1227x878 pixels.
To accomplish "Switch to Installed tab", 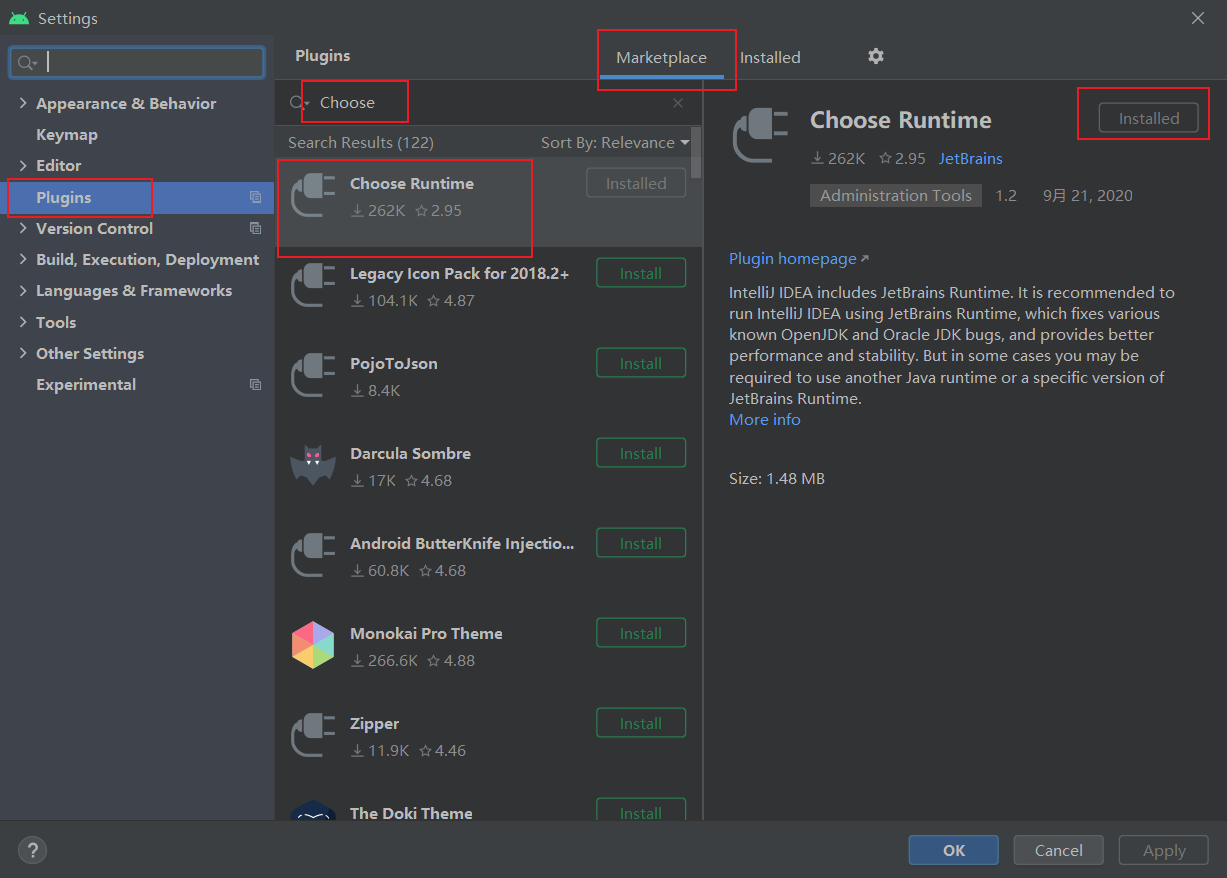I will point(770,58).
